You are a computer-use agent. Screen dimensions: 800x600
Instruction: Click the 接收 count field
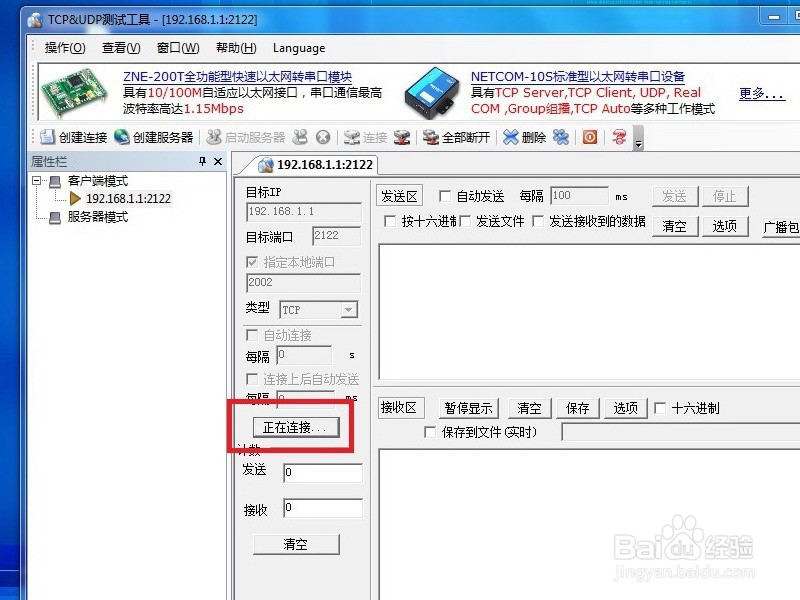[323, 509]
